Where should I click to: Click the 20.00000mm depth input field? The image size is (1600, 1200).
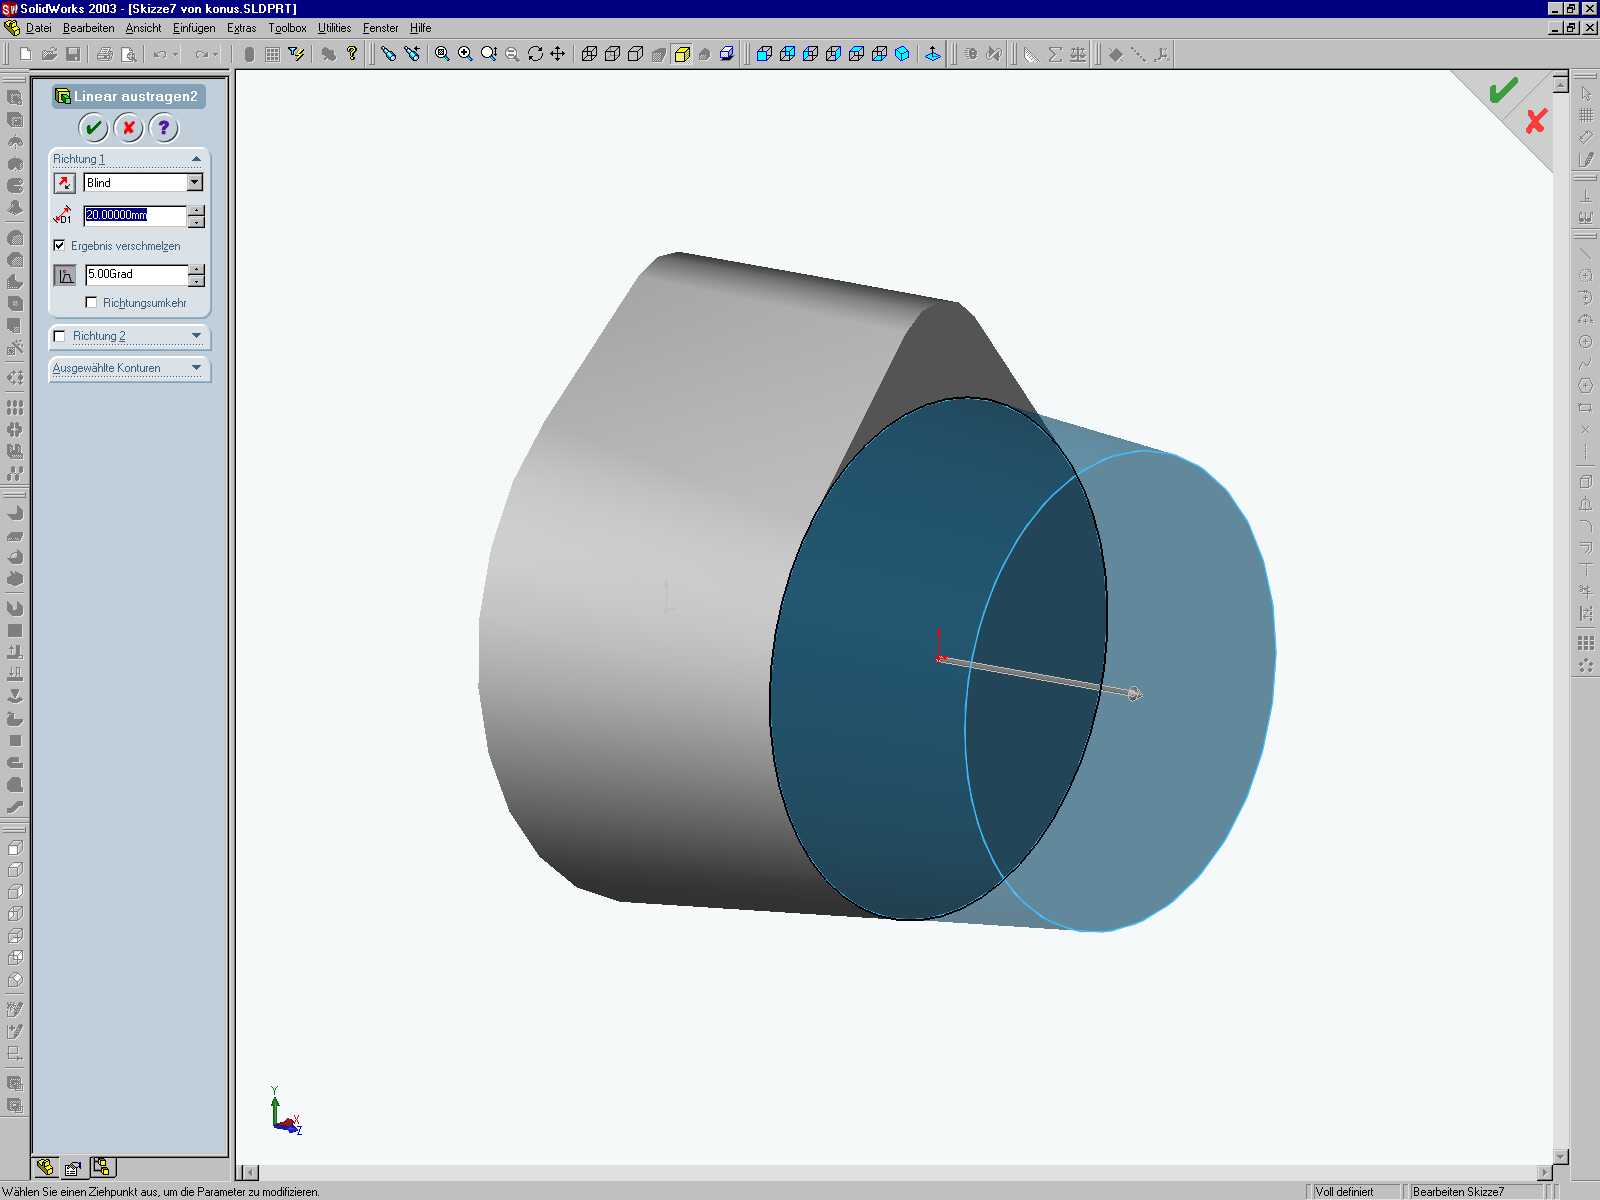click(135, 215)
